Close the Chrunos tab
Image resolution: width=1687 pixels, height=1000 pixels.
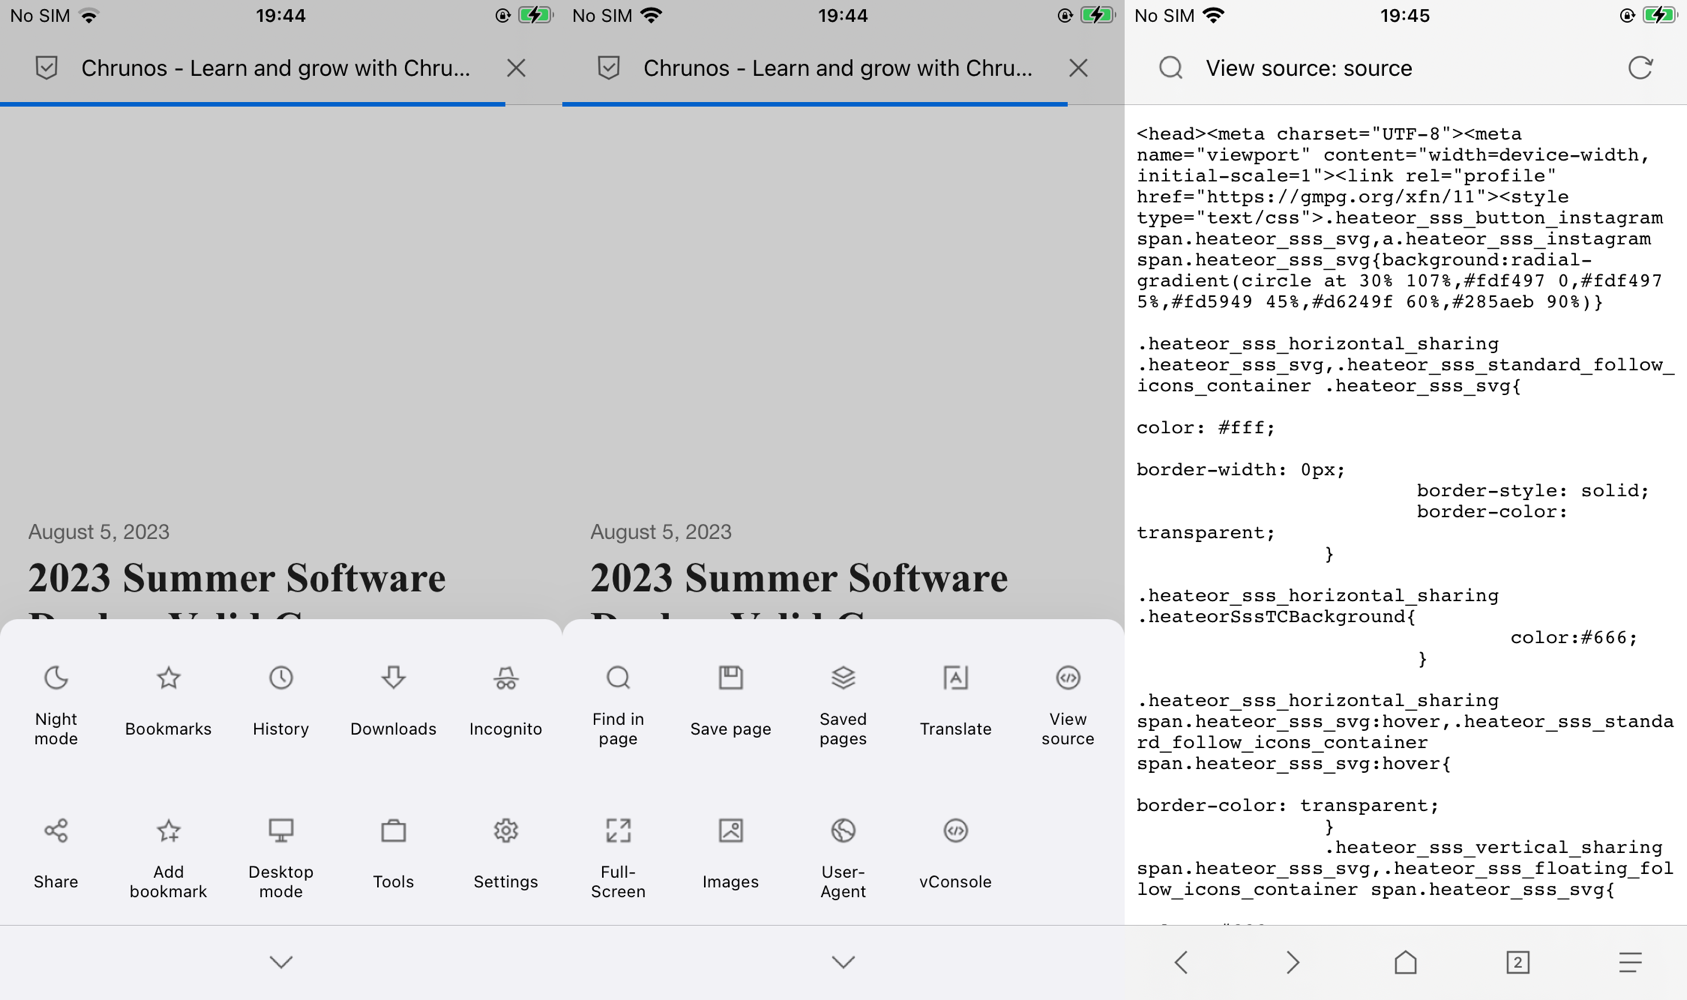(x=517, y=68)
